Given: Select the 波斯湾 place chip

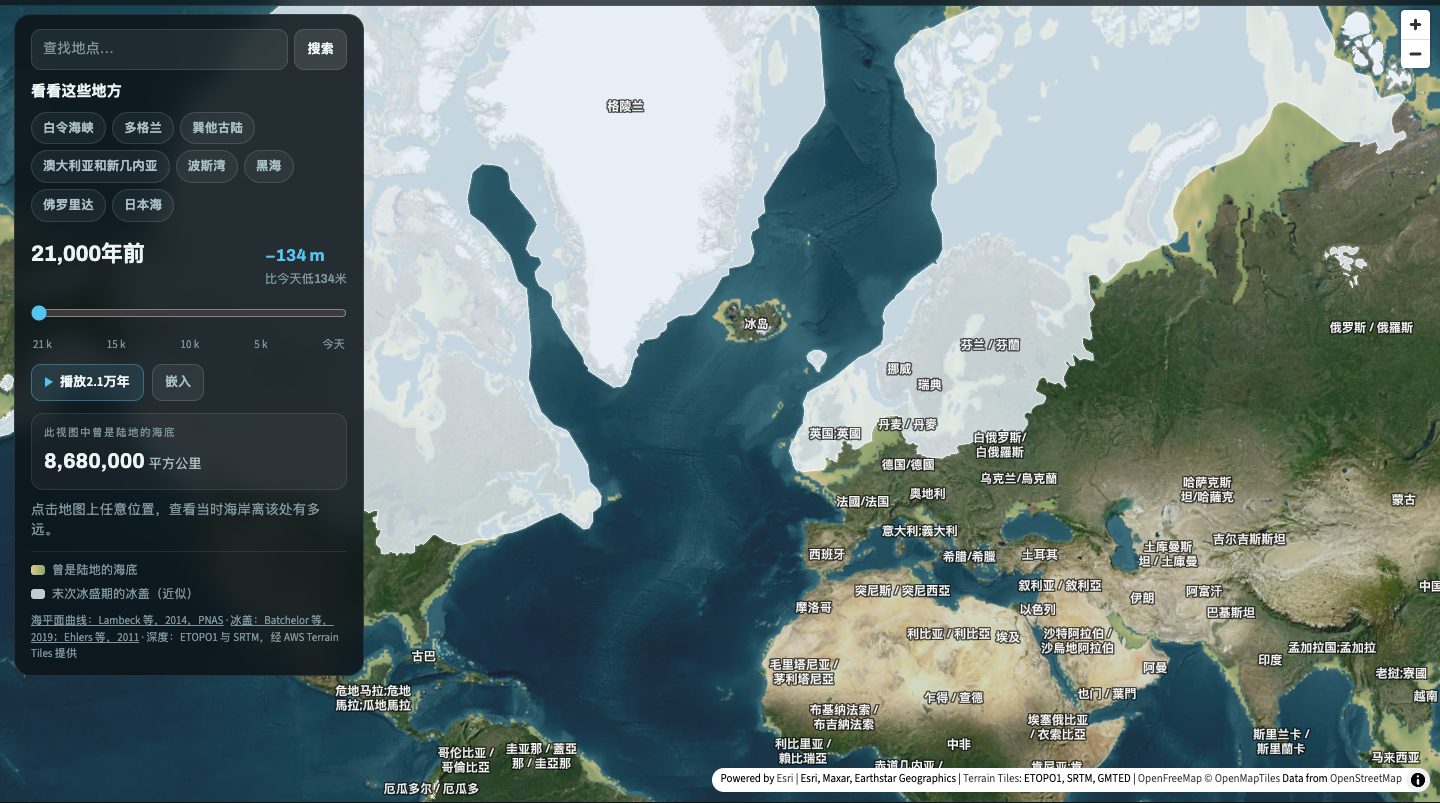Looking at the screenshot, I should pos(207,166).
